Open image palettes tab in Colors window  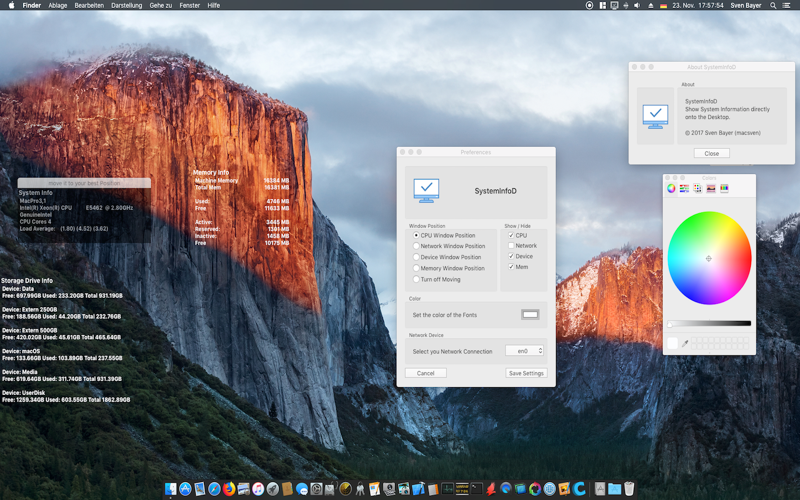[x=711, y=188]
